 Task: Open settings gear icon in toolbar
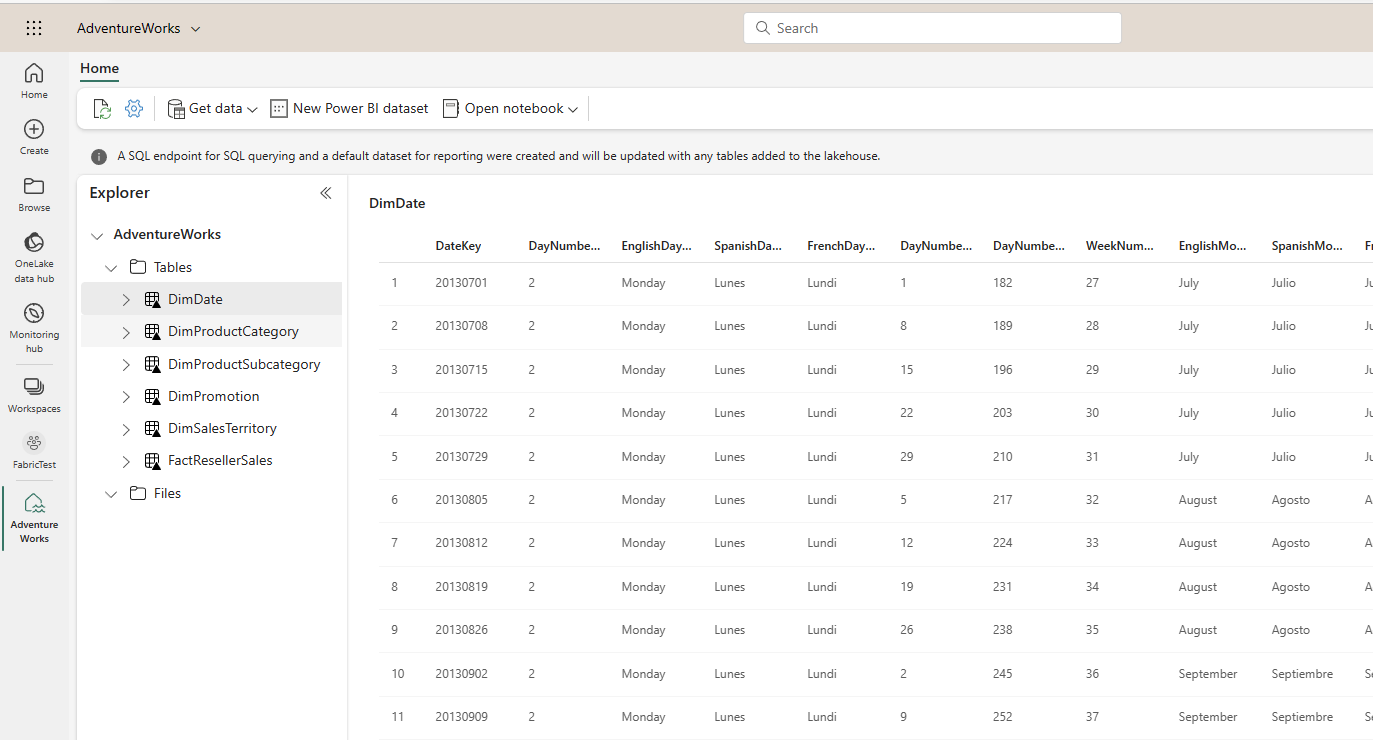[x=134, y=109]
